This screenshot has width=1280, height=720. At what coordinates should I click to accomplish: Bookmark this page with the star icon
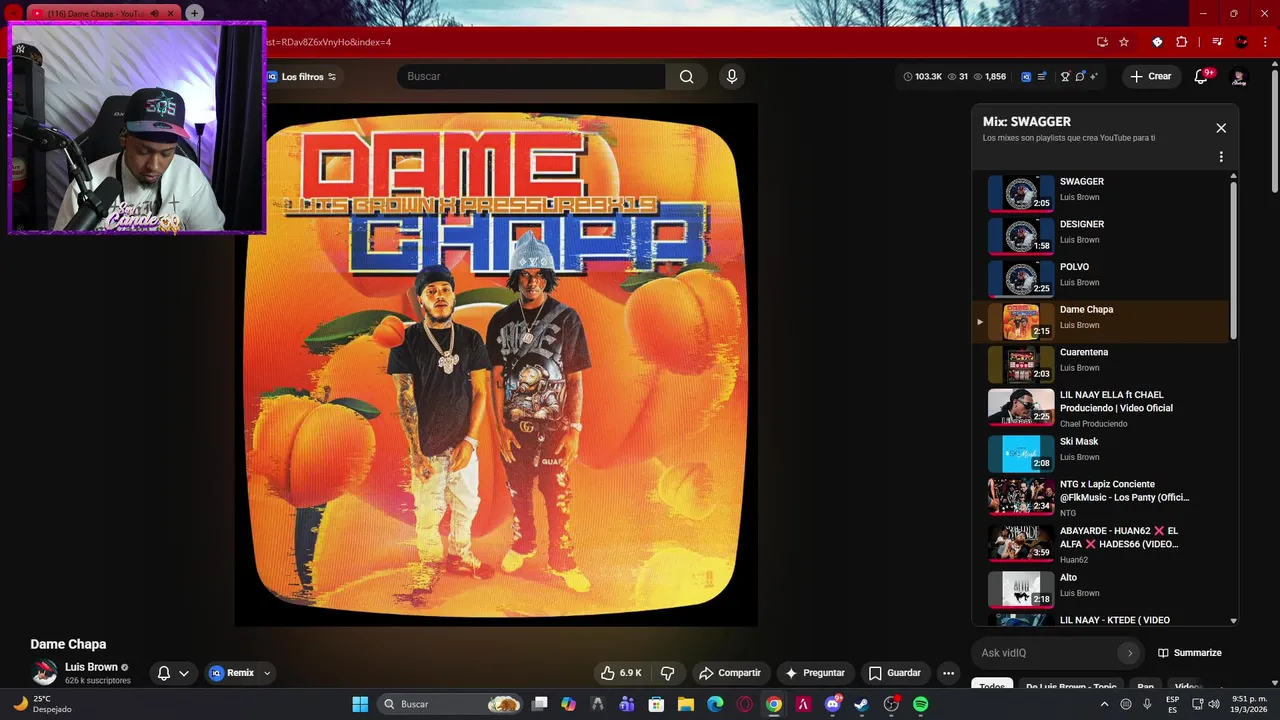[x=1124, y=42]
